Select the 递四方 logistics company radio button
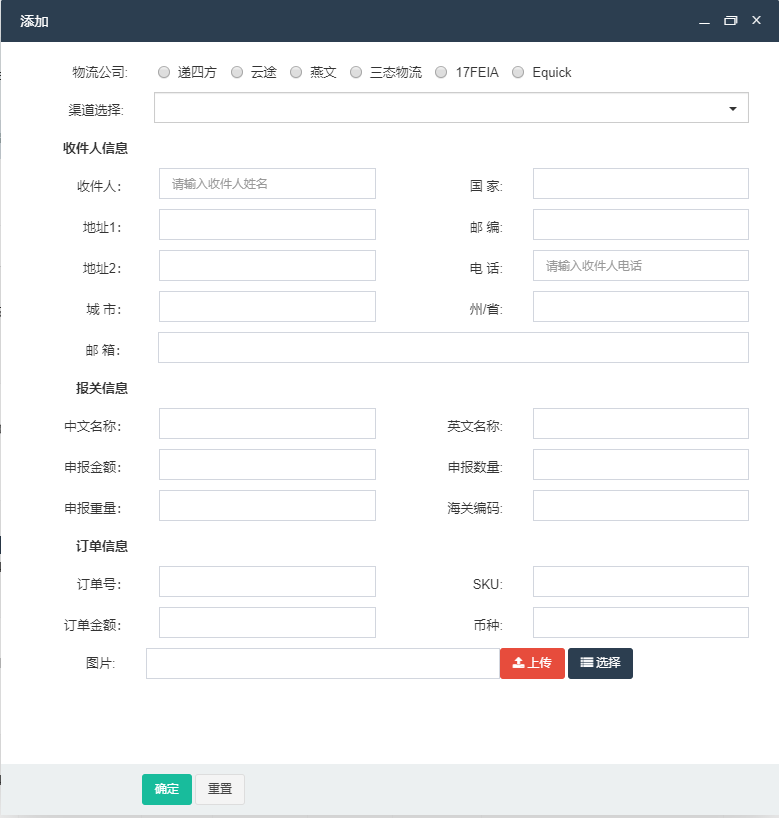The width and height of the screenshot is (779, 818). [x=164, y=72]
